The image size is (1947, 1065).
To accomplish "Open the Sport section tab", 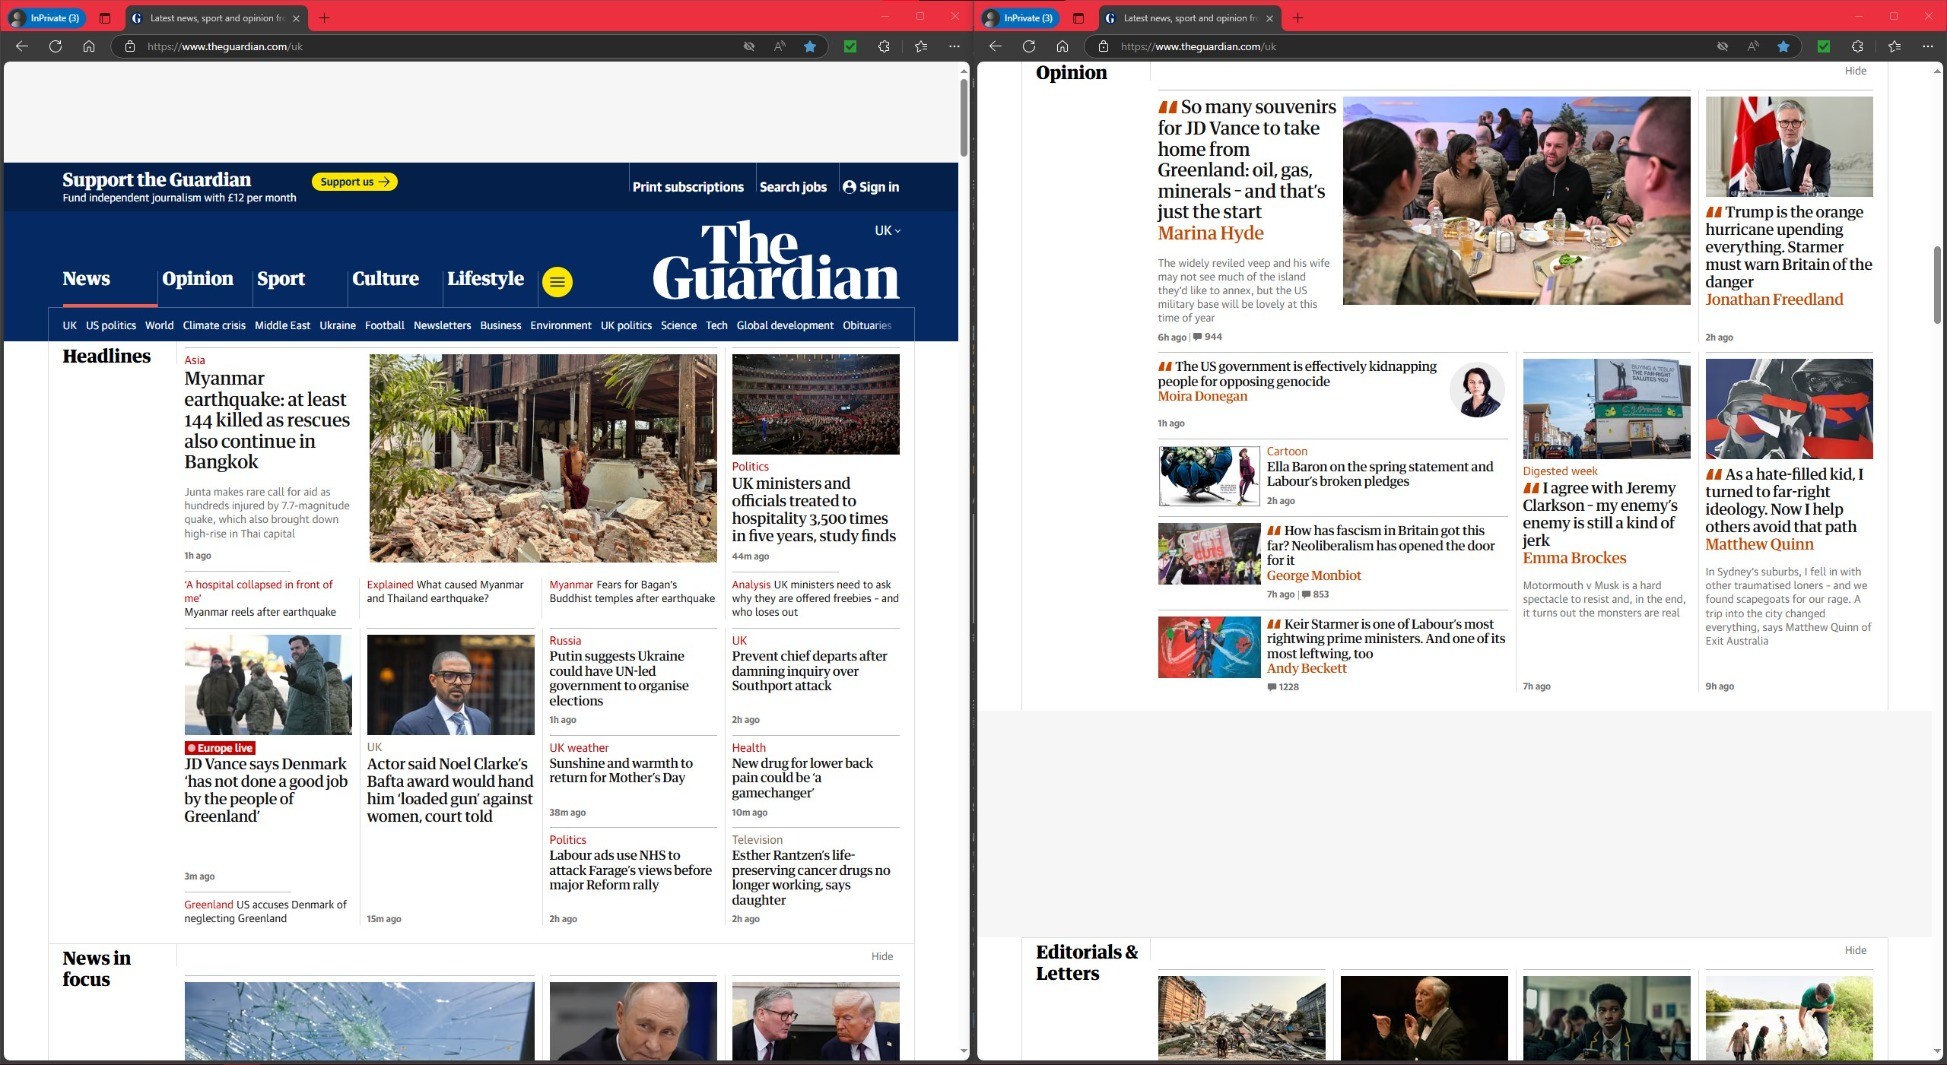I will point(281,279).
